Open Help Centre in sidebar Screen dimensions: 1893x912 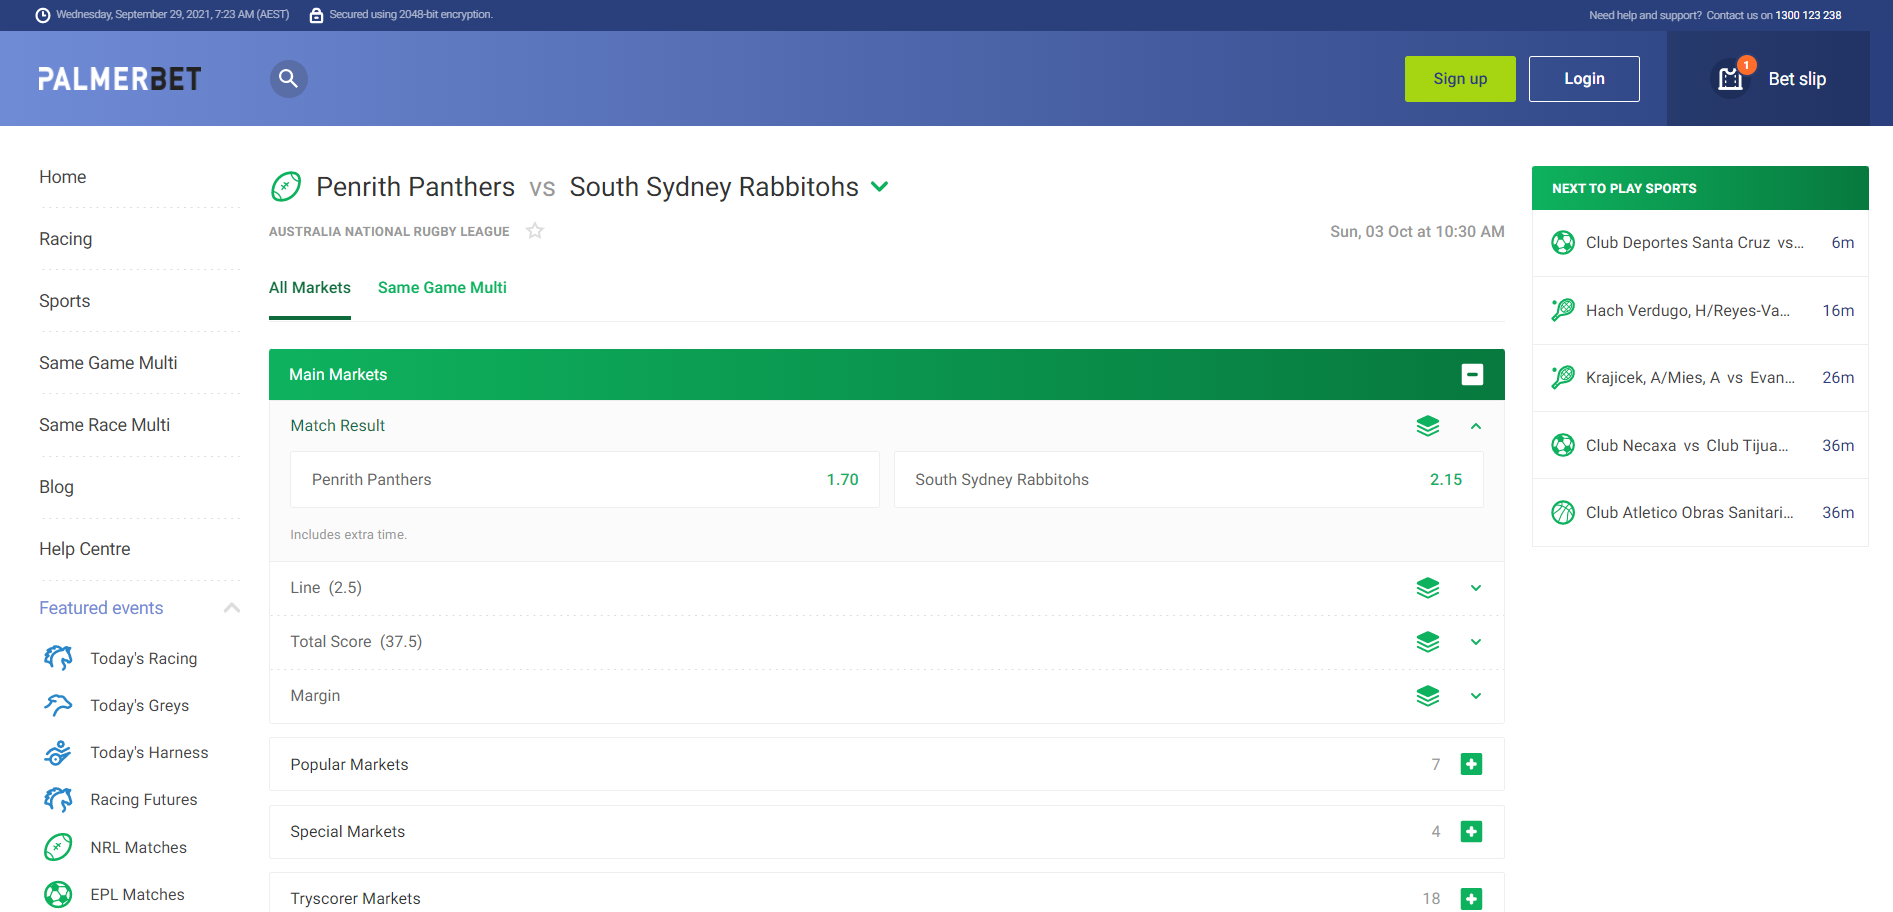[85, 549]
